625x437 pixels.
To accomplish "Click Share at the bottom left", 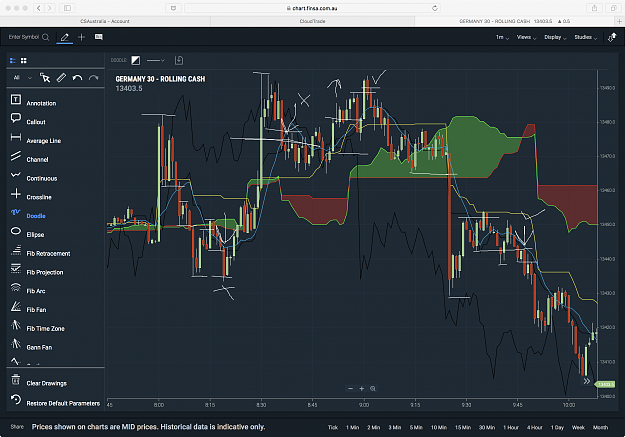I will click(17, 427).
